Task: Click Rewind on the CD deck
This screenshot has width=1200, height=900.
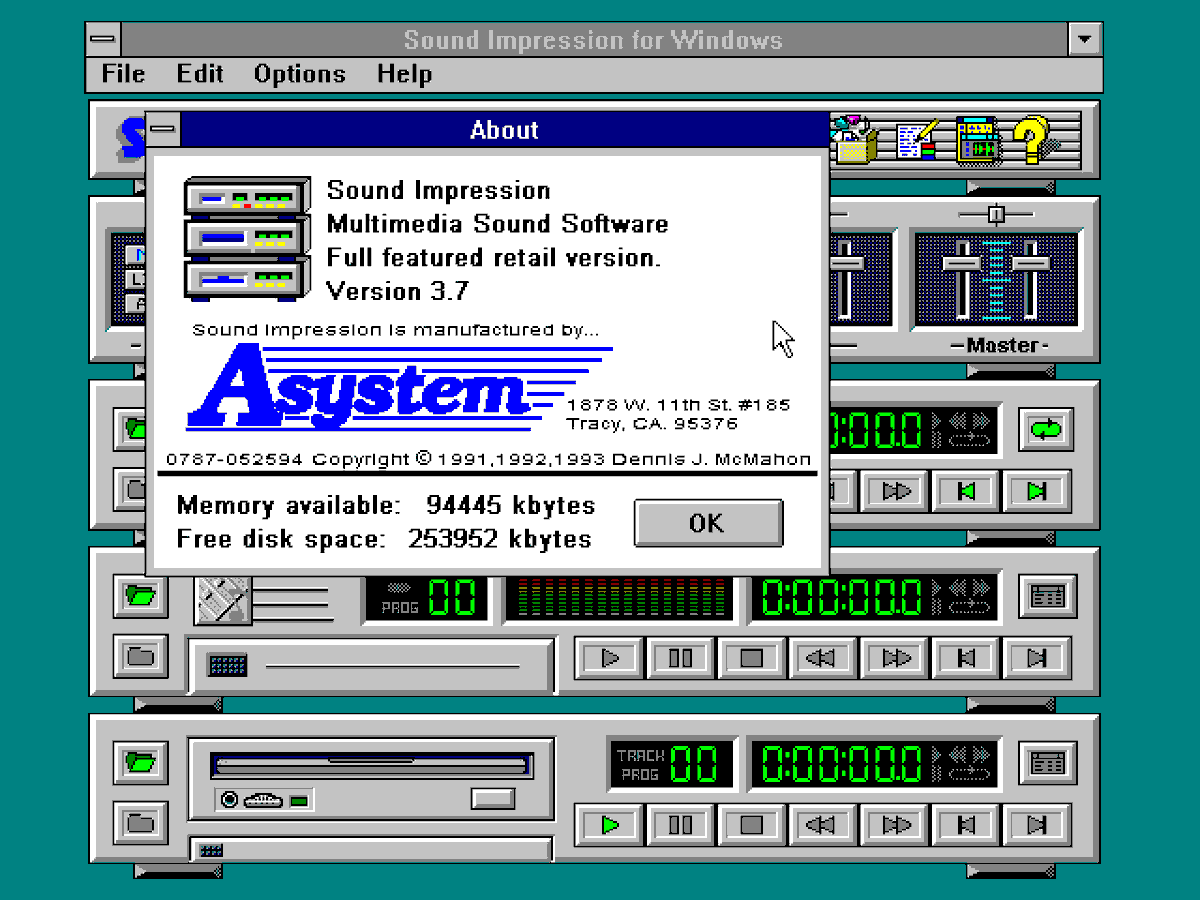Action: pyautogui.click(x=823, y=825)
